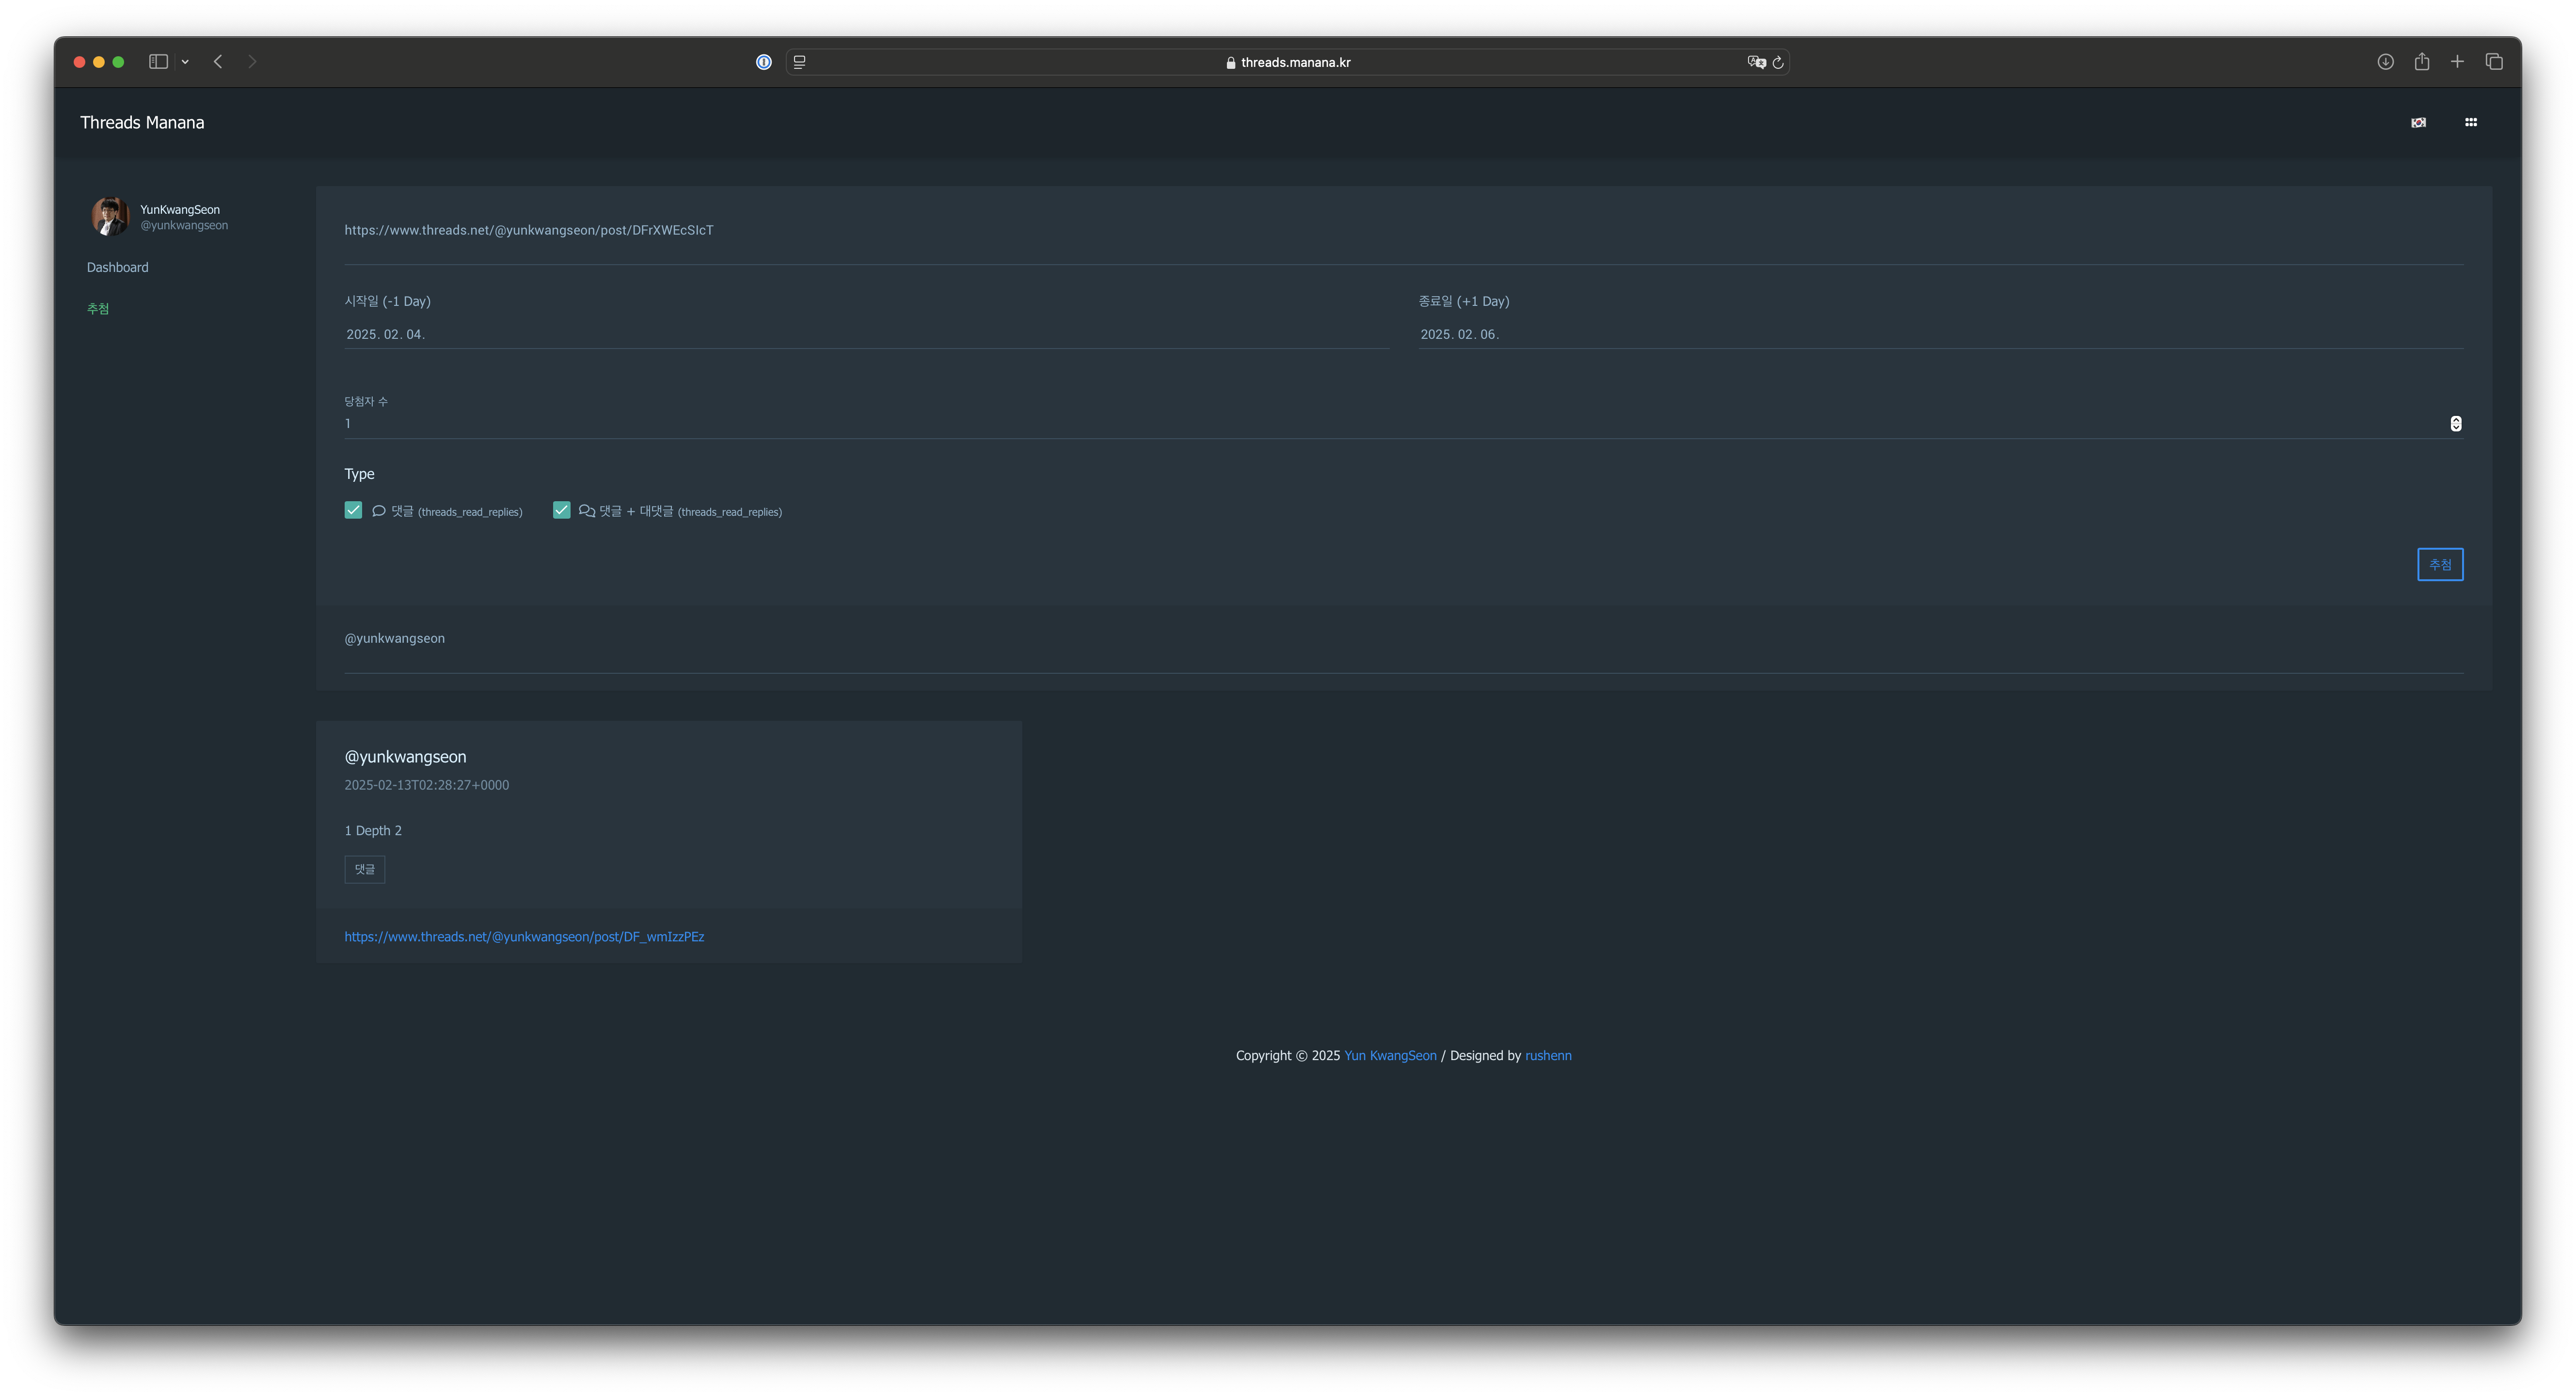Uncheck the 댓글 + 대댓글 checkbox
The height and width of the screenshot is (1397, 2576).
561,510
